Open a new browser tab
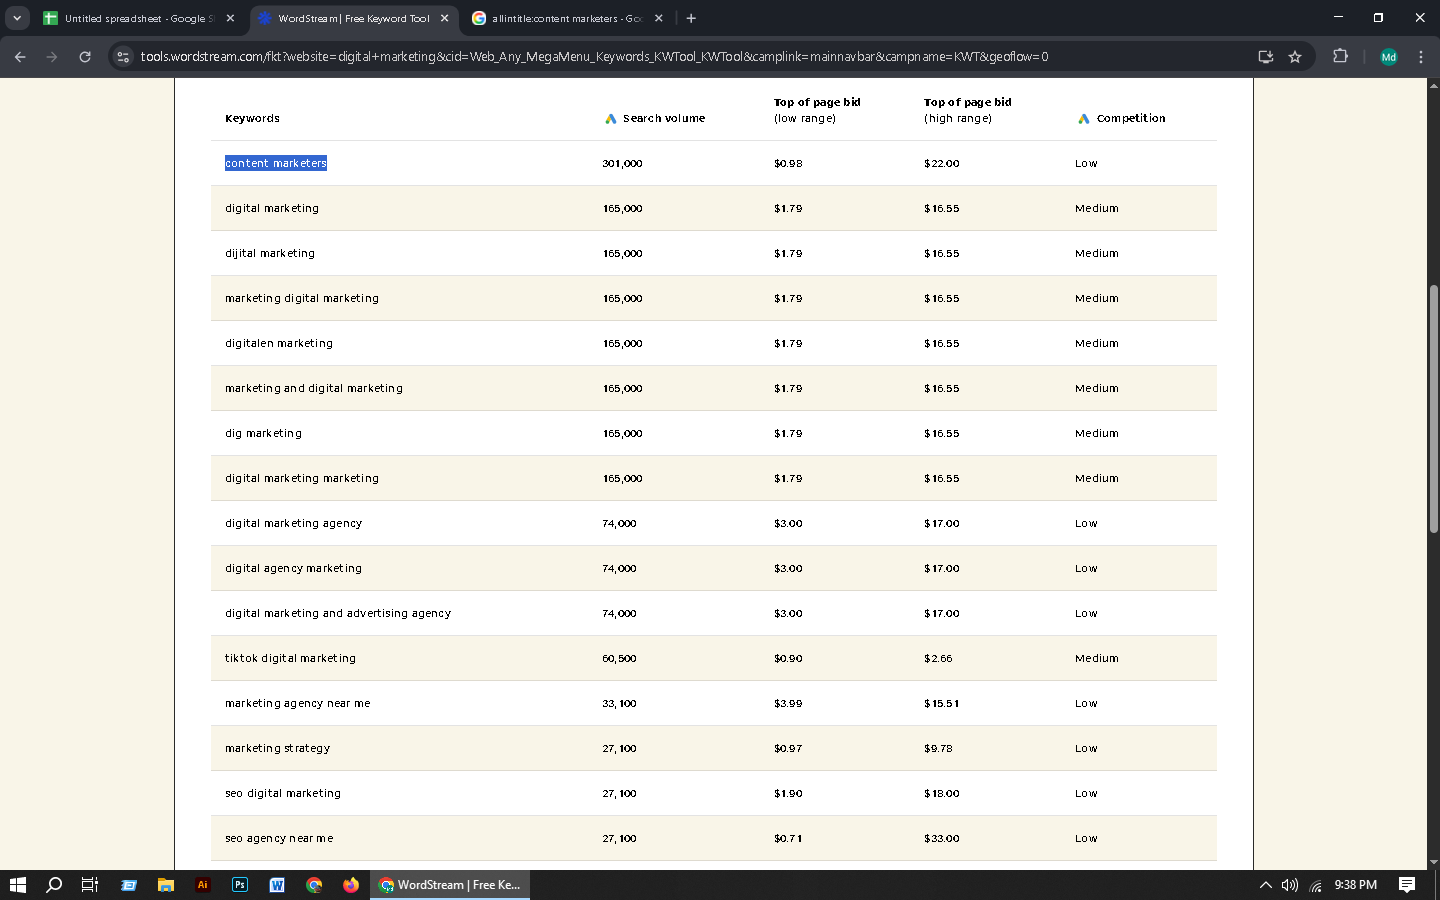Screen dimensions: 1440x900 691,18
